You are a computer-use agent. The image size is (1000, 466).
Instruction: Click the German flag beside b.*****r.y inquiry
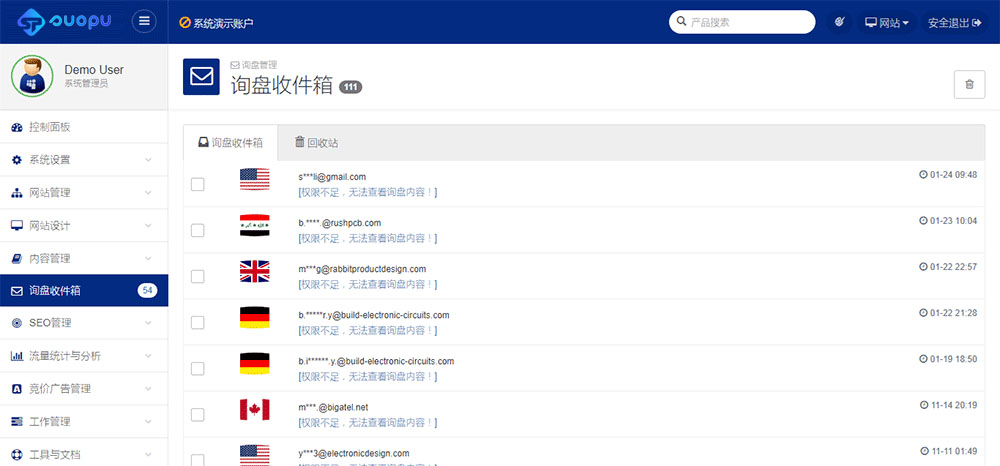coord(254,317)
